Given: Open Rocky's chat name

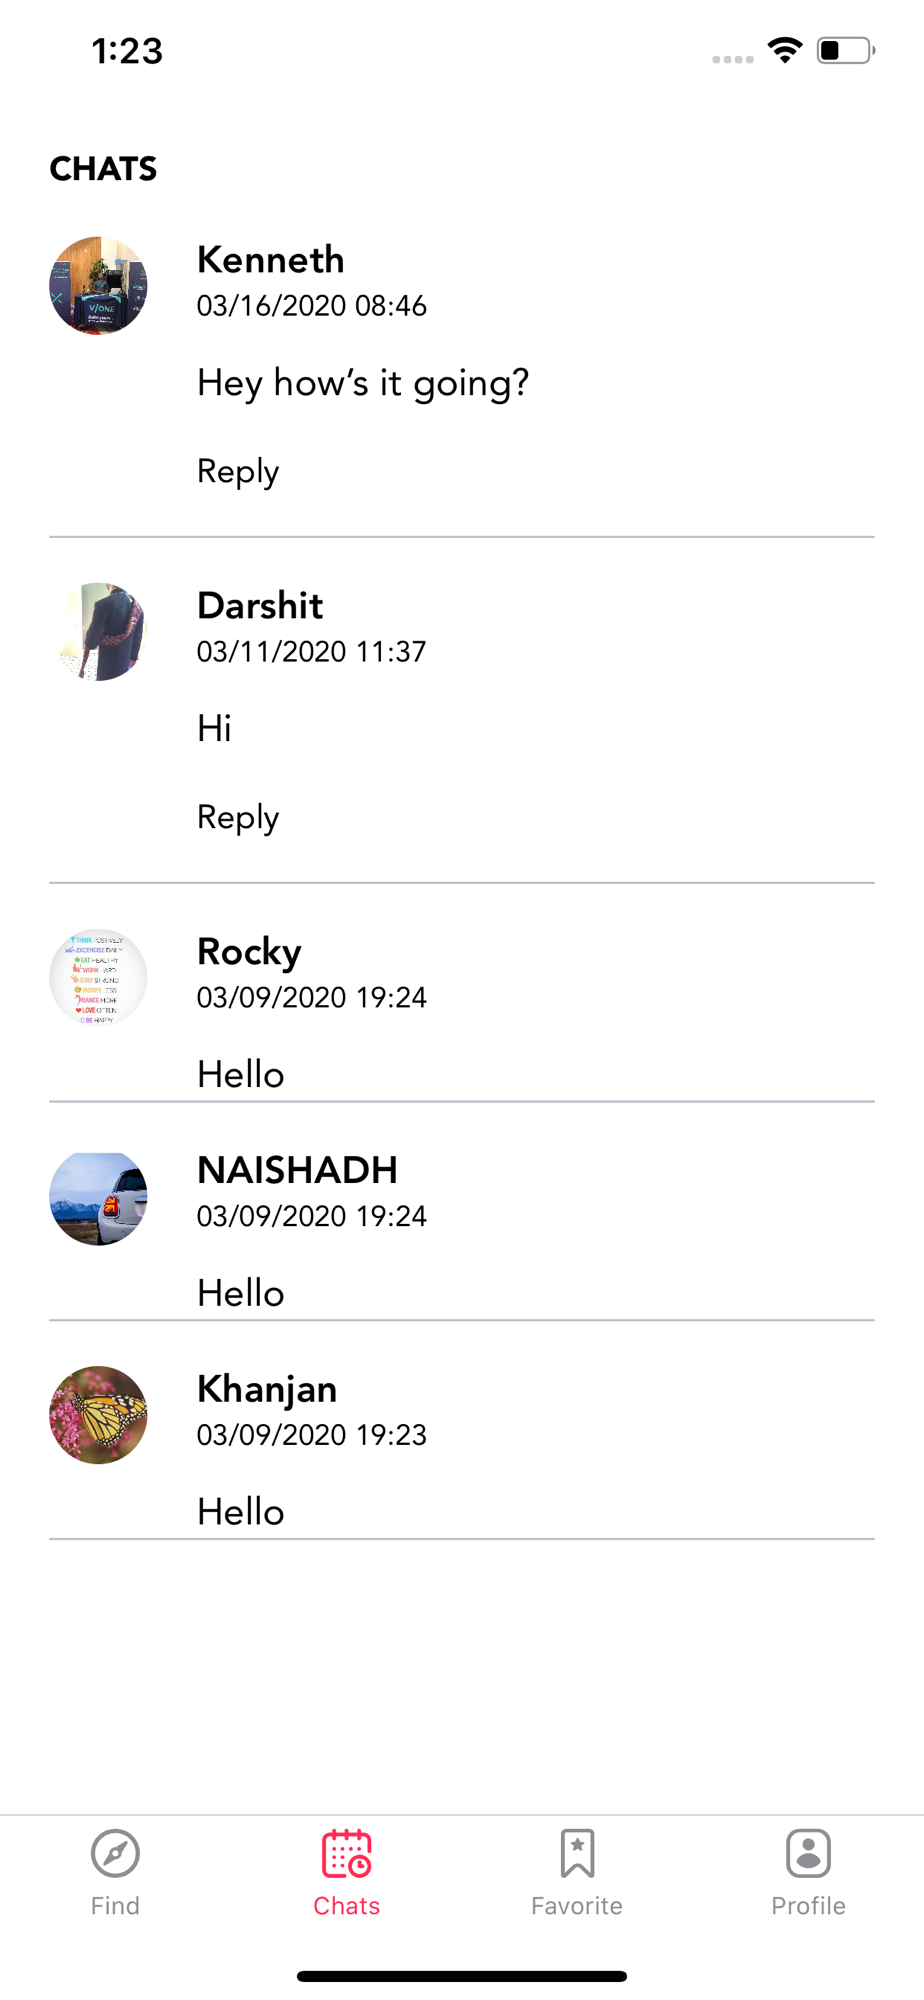Looking at the screenshot, I should point(249,952).
